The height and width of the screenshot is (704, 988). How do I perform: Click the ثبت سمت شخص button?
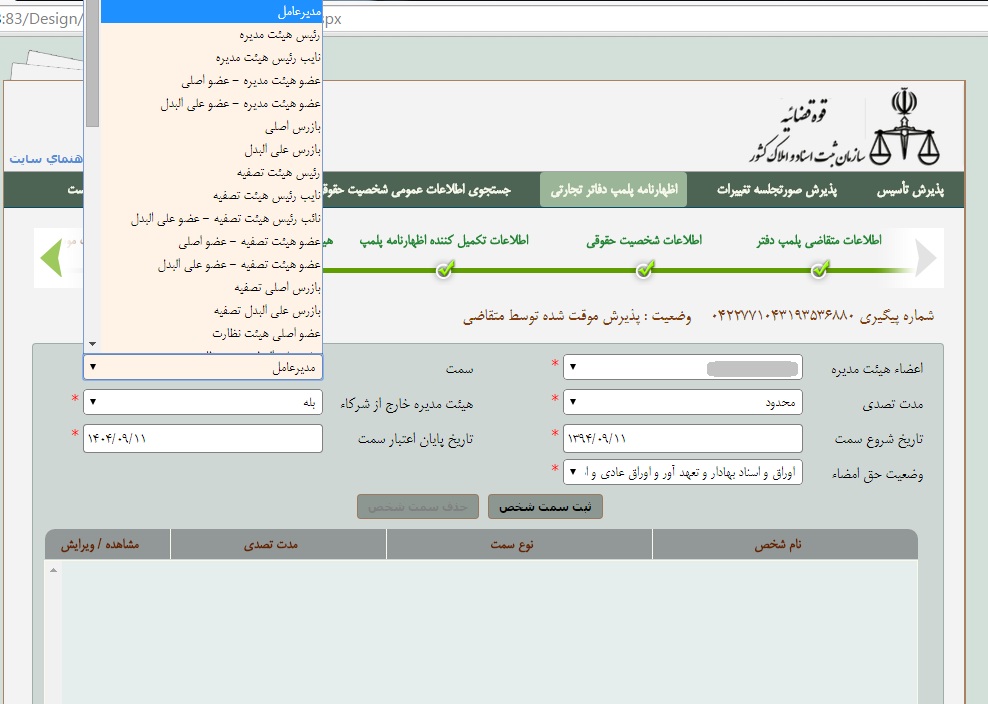pos(545,507)
